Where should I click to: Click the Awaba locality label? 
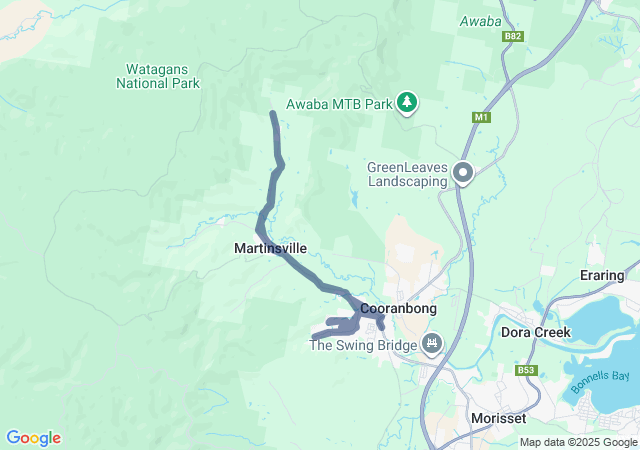[x=480, y=21]
